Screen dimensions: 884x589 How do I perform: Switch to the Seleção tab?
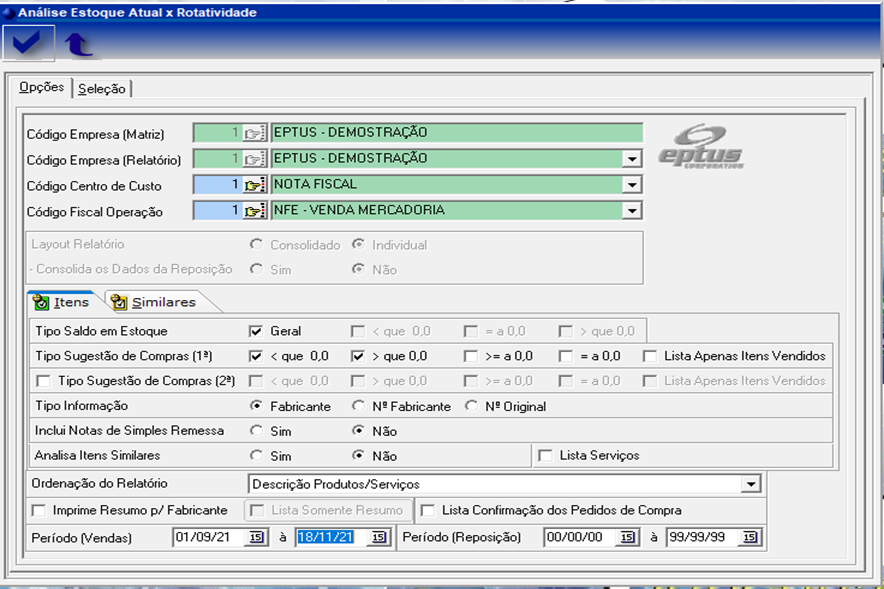(x=102, y=89)
